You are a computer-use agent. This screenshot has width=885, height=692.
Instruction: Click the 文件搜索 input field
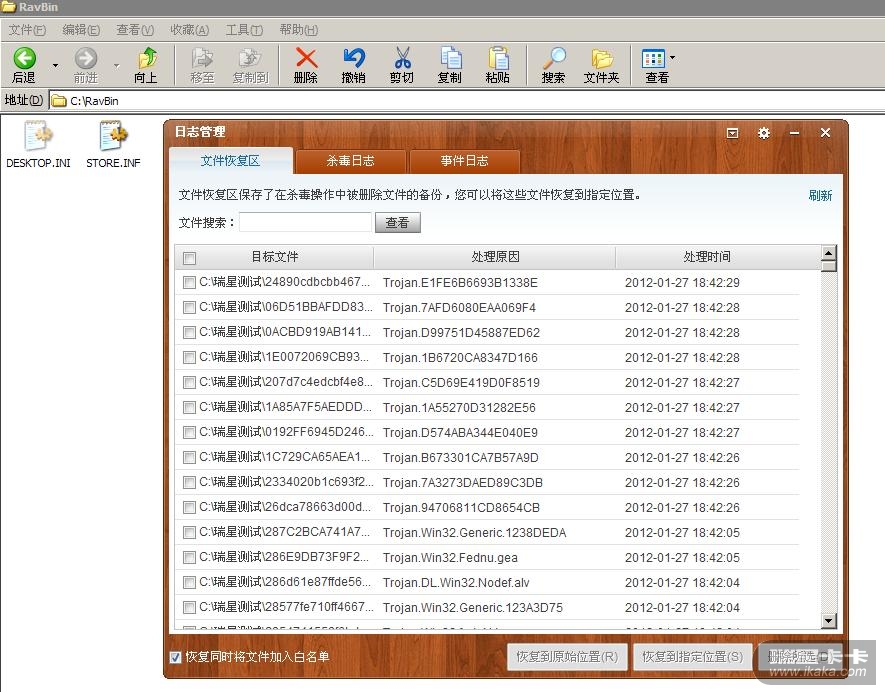pyautogui.click(x=305, y=222)
